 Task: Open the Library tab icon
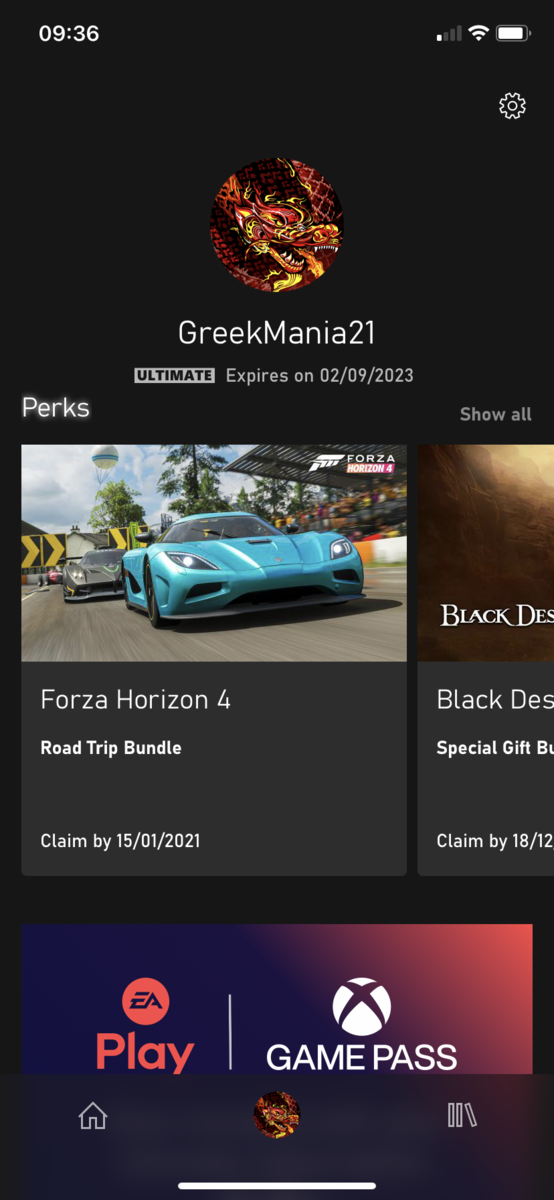(461, 1115)
